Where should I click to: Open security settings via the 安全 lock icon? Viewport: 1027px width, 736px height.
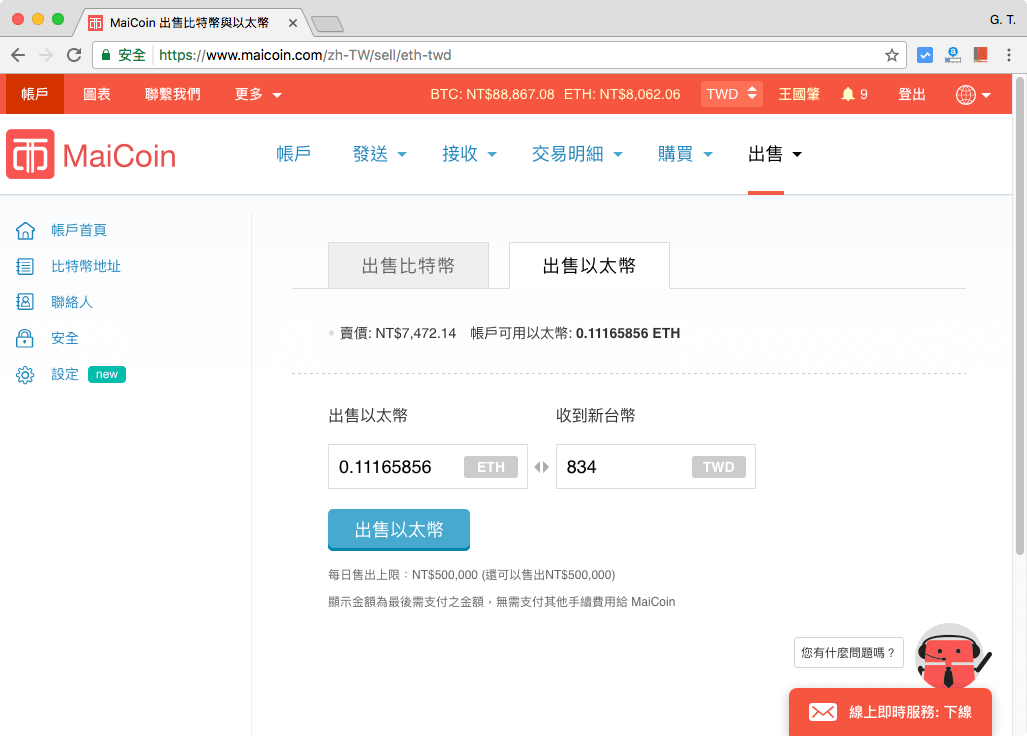tap(24, 337)
